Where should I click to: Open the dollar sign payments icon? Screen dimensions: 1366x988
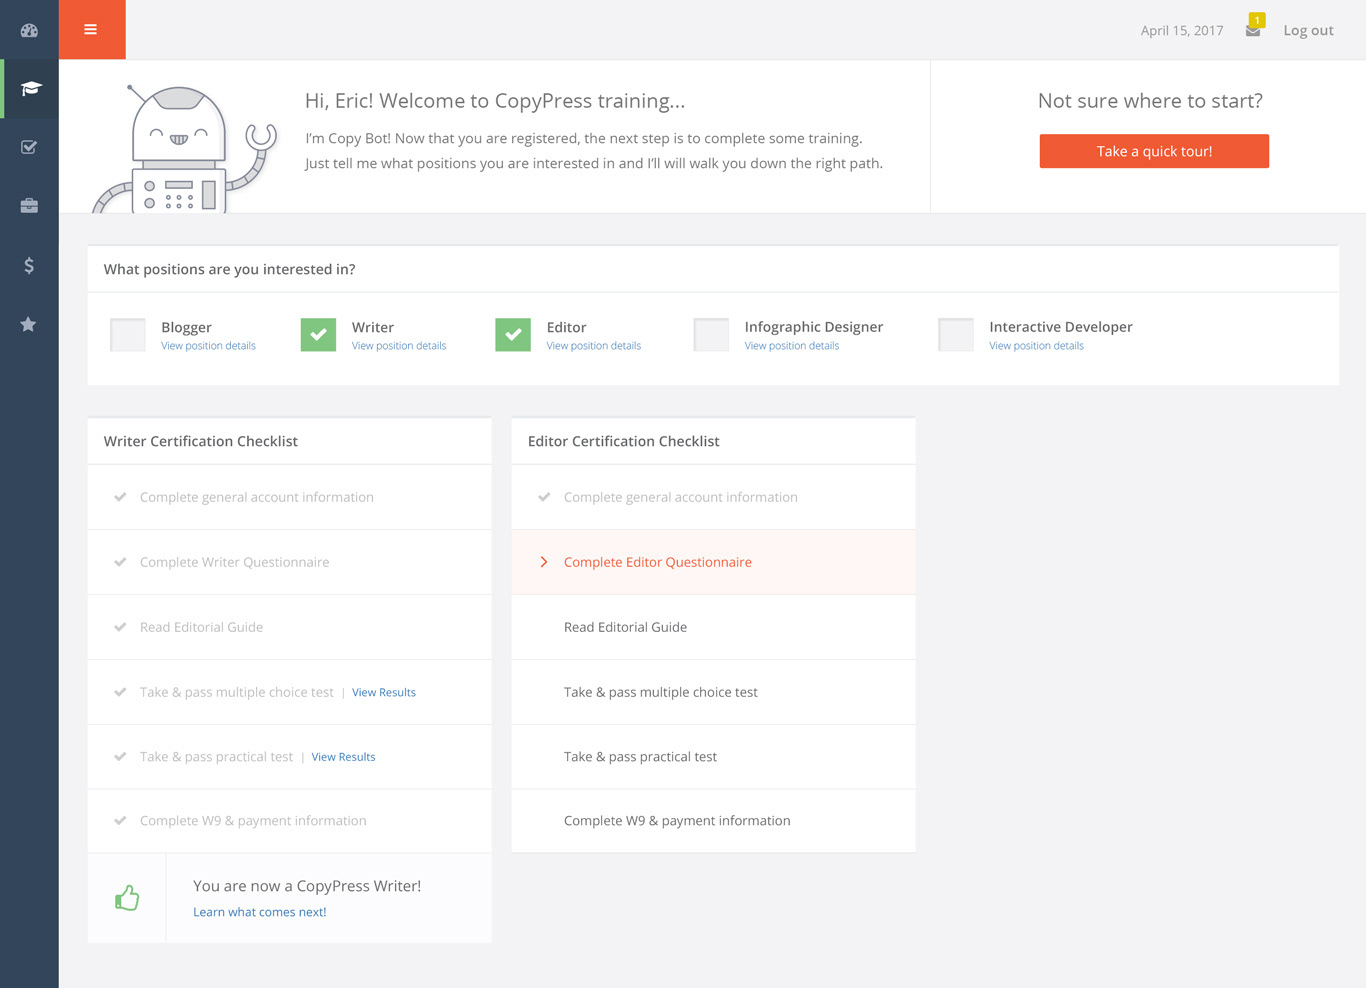29,265
